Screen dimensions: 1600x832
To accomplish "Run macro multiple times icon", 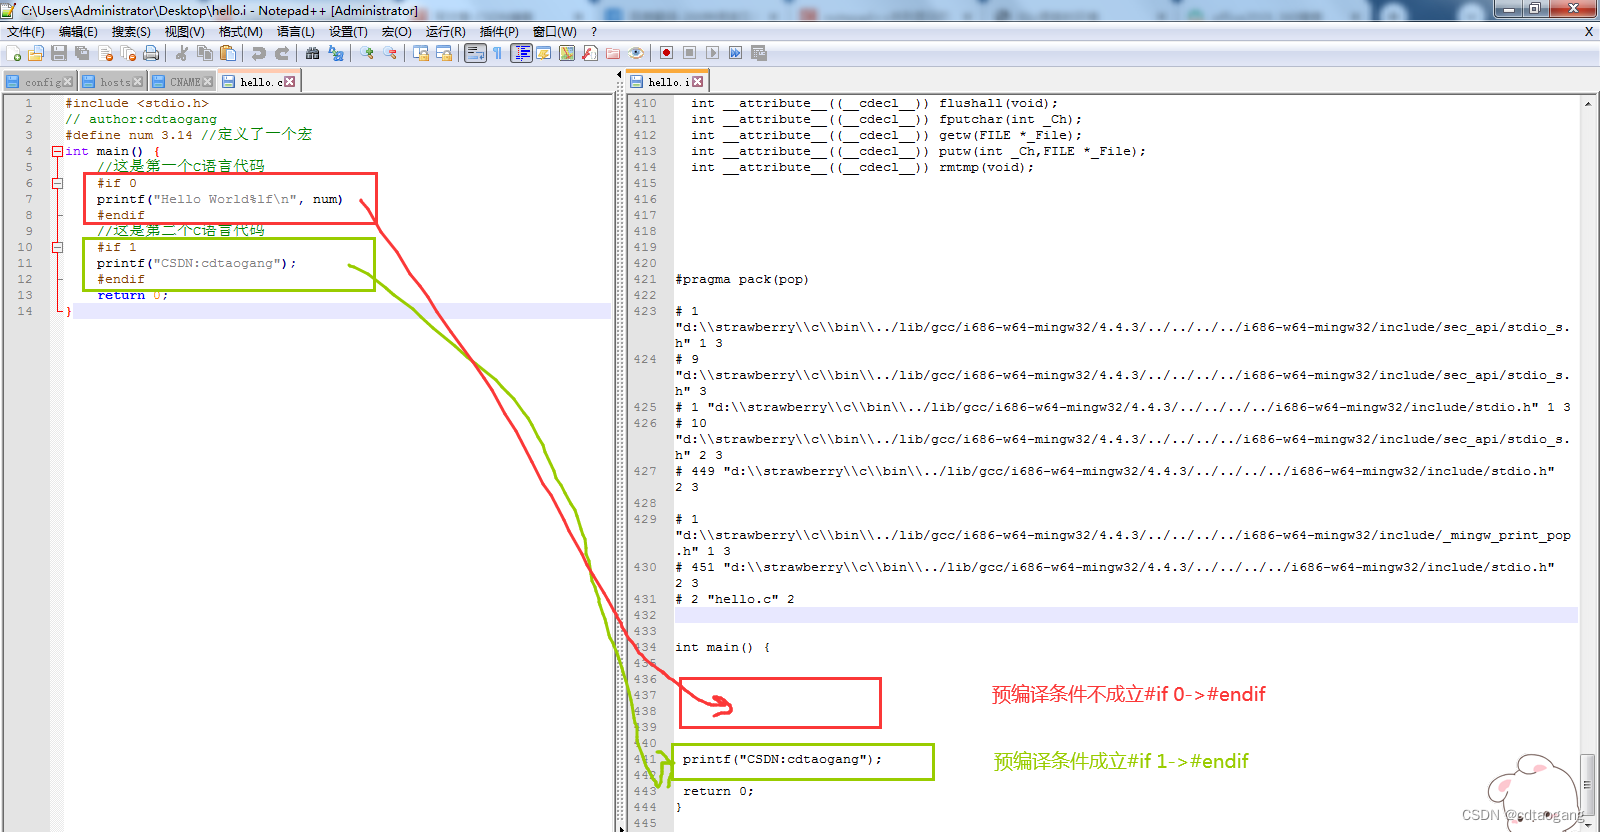I will coord(735,53).
